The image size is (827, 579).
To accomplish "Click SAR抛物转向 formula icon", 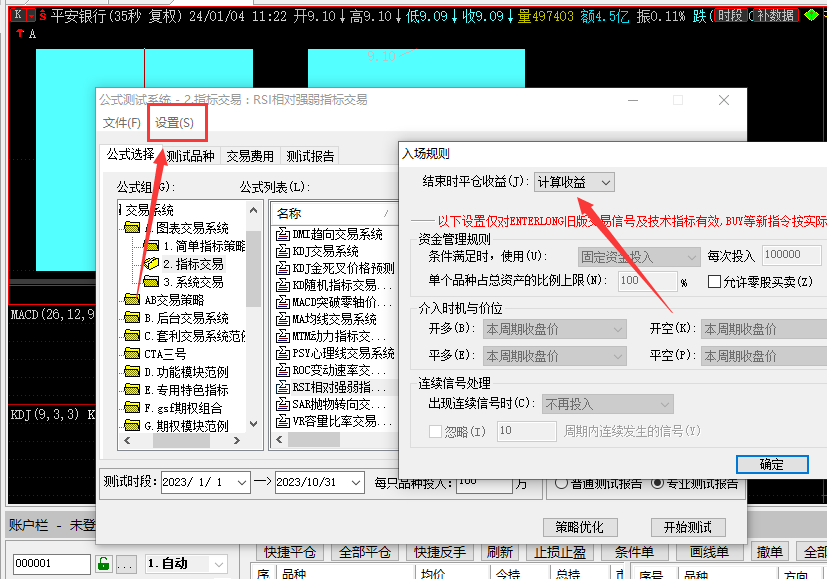I will click(x=283, y=404).
